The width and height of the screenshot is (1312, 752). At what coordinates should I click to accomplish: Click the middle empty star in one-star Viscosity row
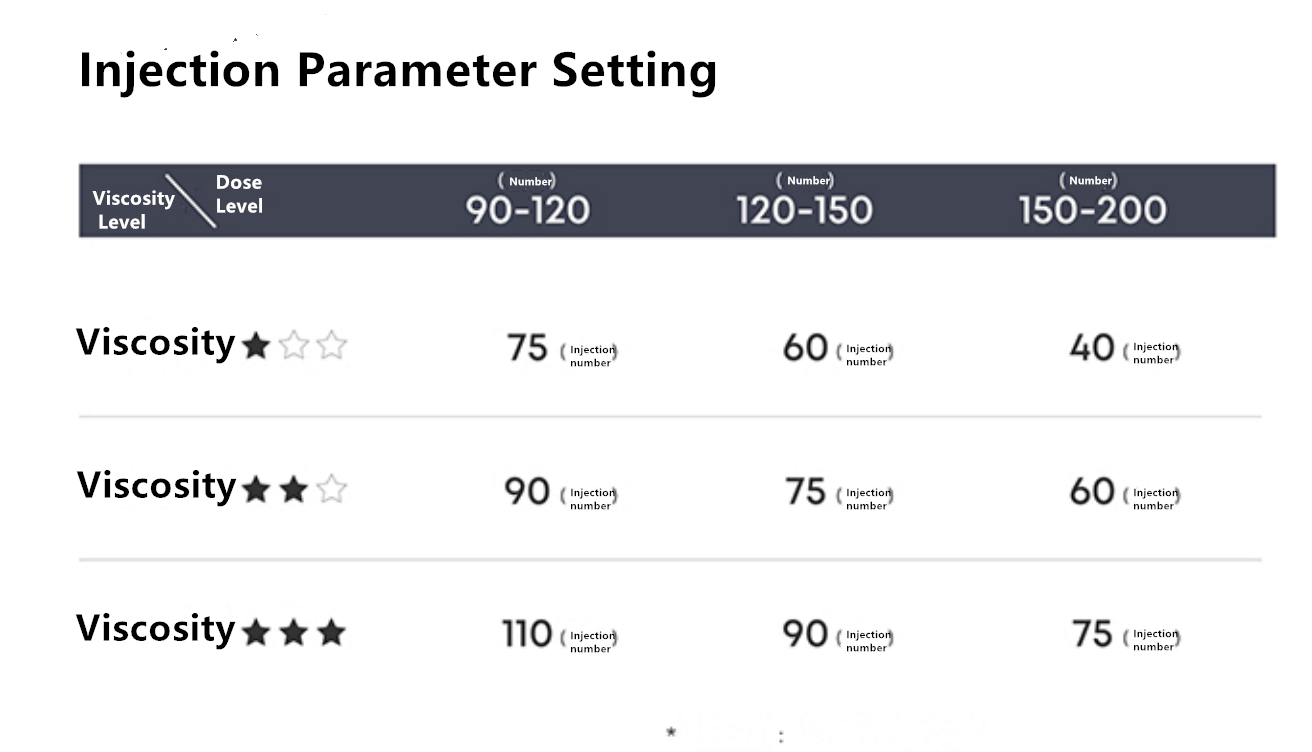tap(294, 346)
